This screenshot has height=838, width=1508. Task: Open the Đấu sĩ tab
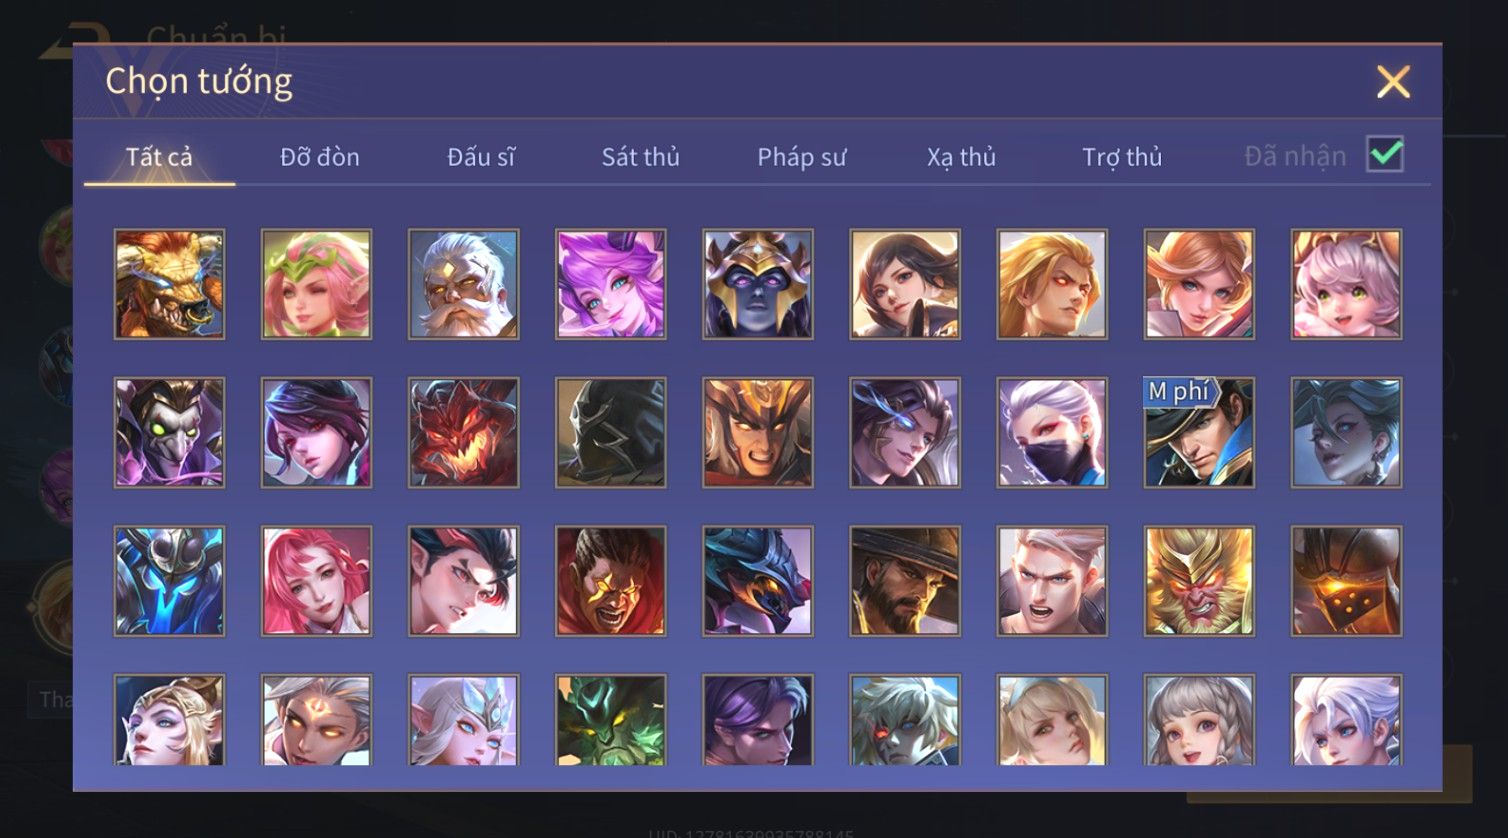pos(481,157)
